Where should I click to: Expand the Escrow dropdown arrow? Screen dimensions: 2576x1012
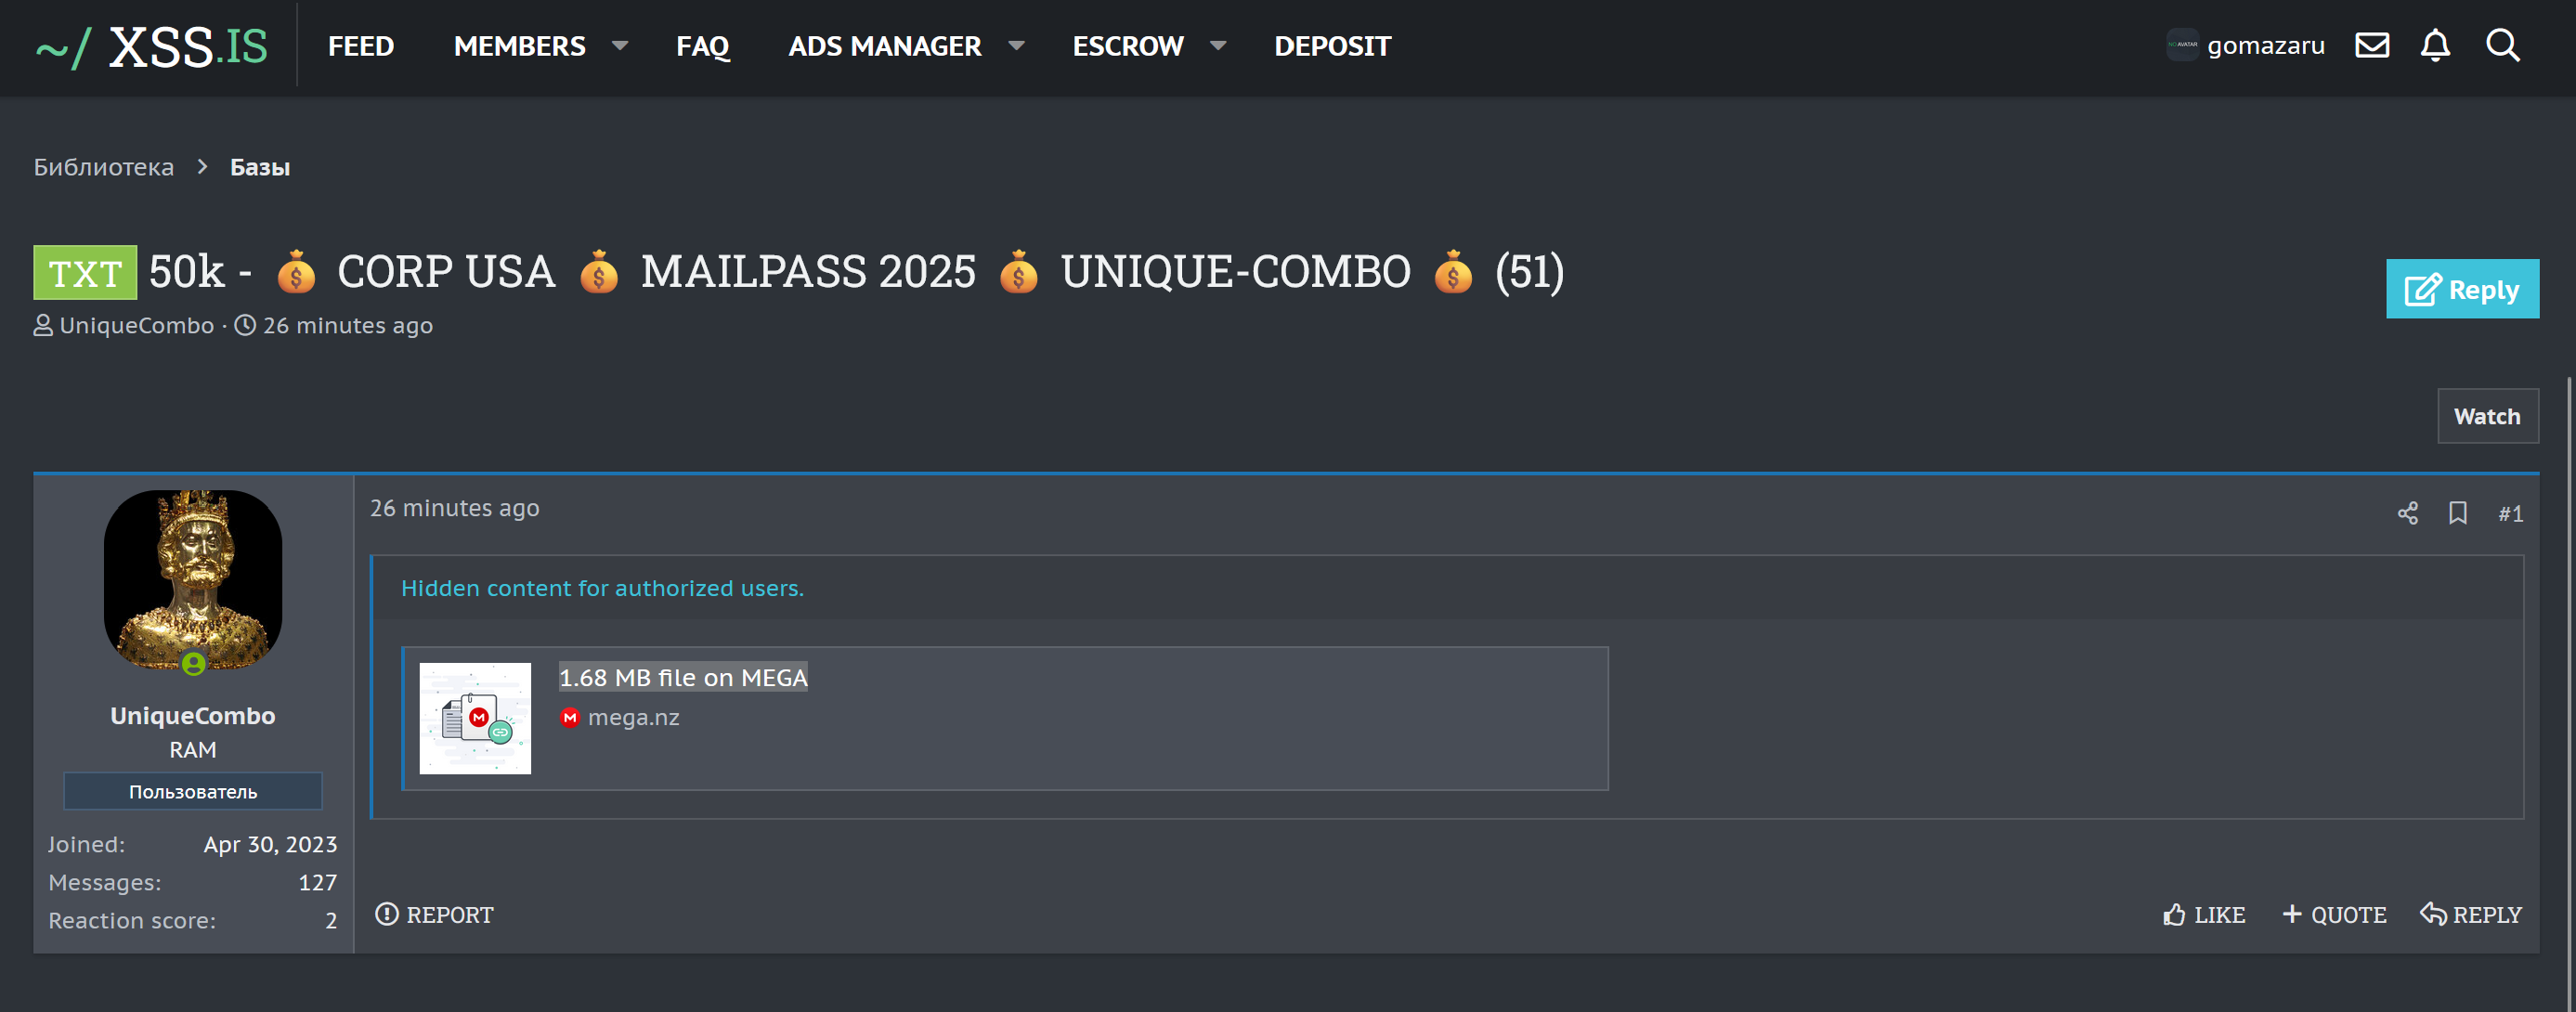coord(1218,46)
